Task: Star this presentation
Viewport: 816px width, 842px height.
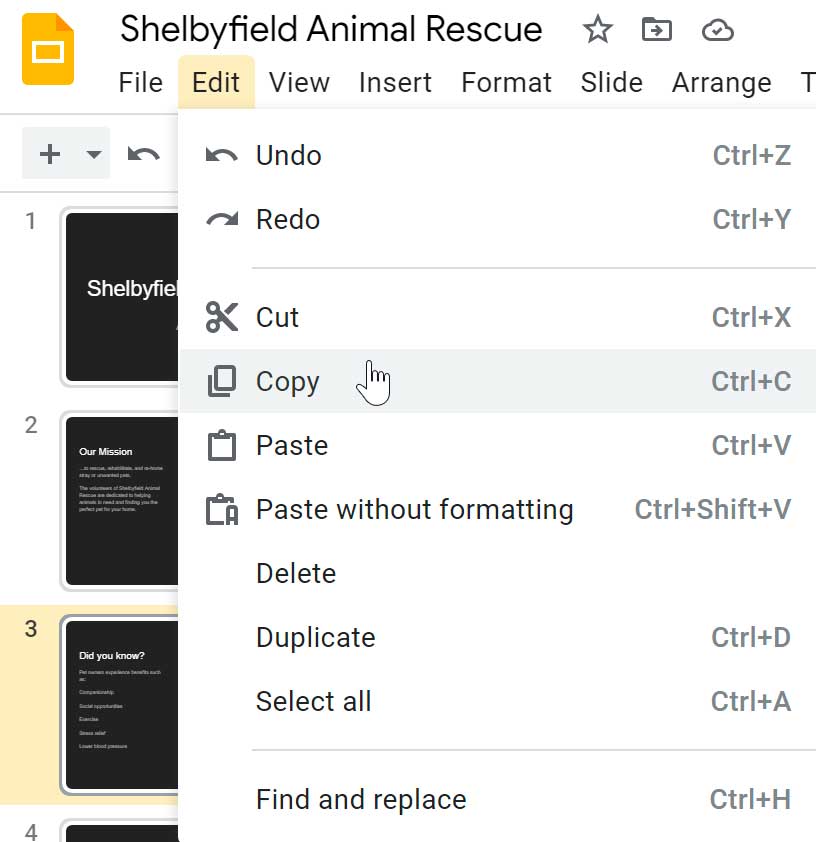Action: (597, 30)
